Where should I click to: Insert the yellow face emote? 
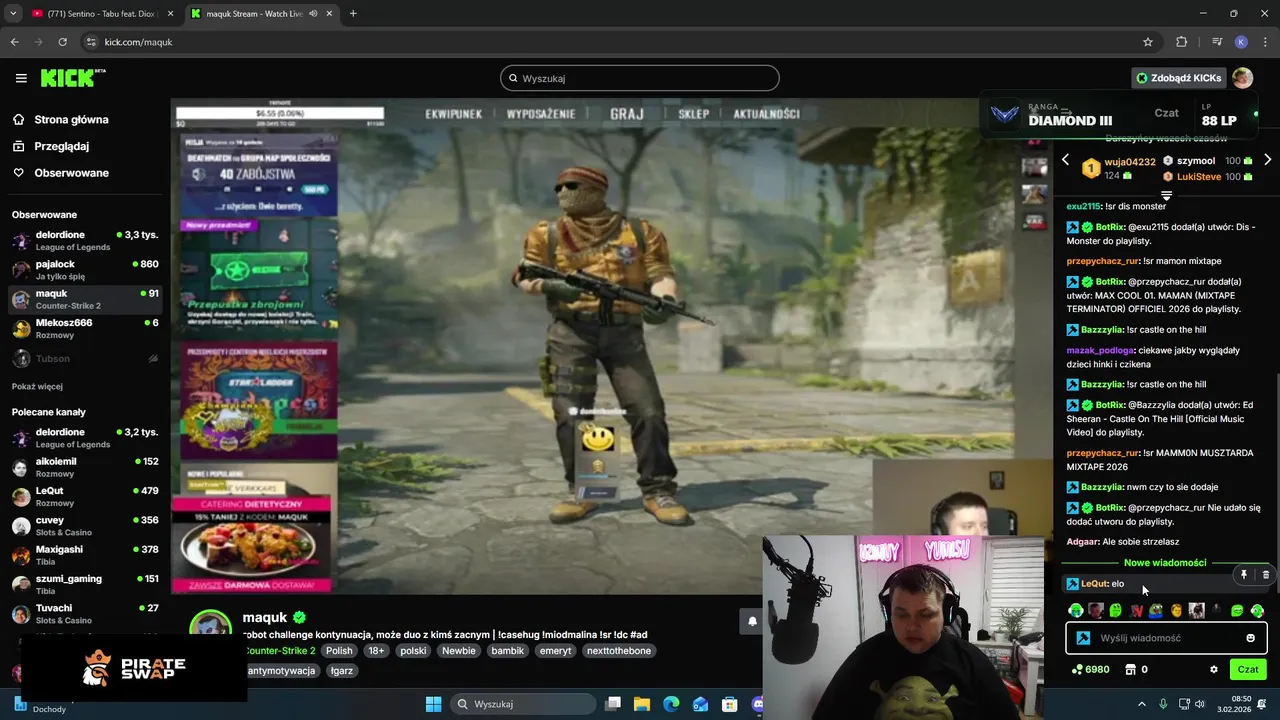1176,610
